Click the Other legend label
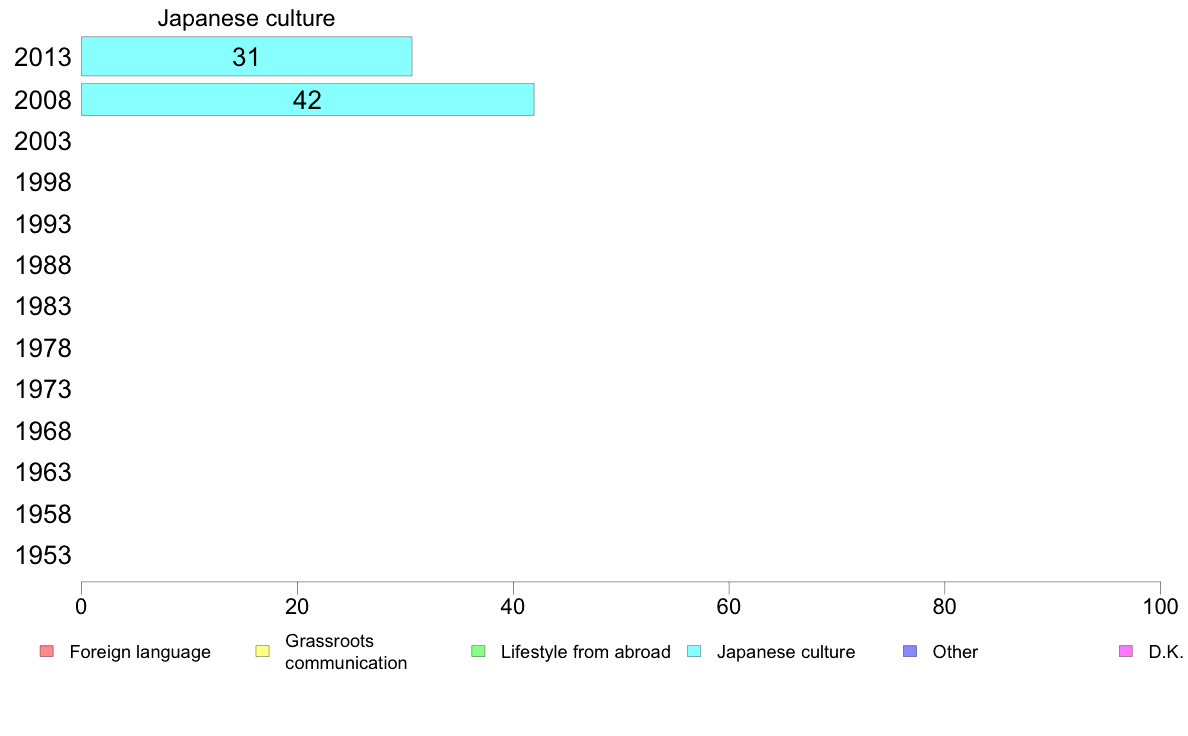 click(955, 652)
